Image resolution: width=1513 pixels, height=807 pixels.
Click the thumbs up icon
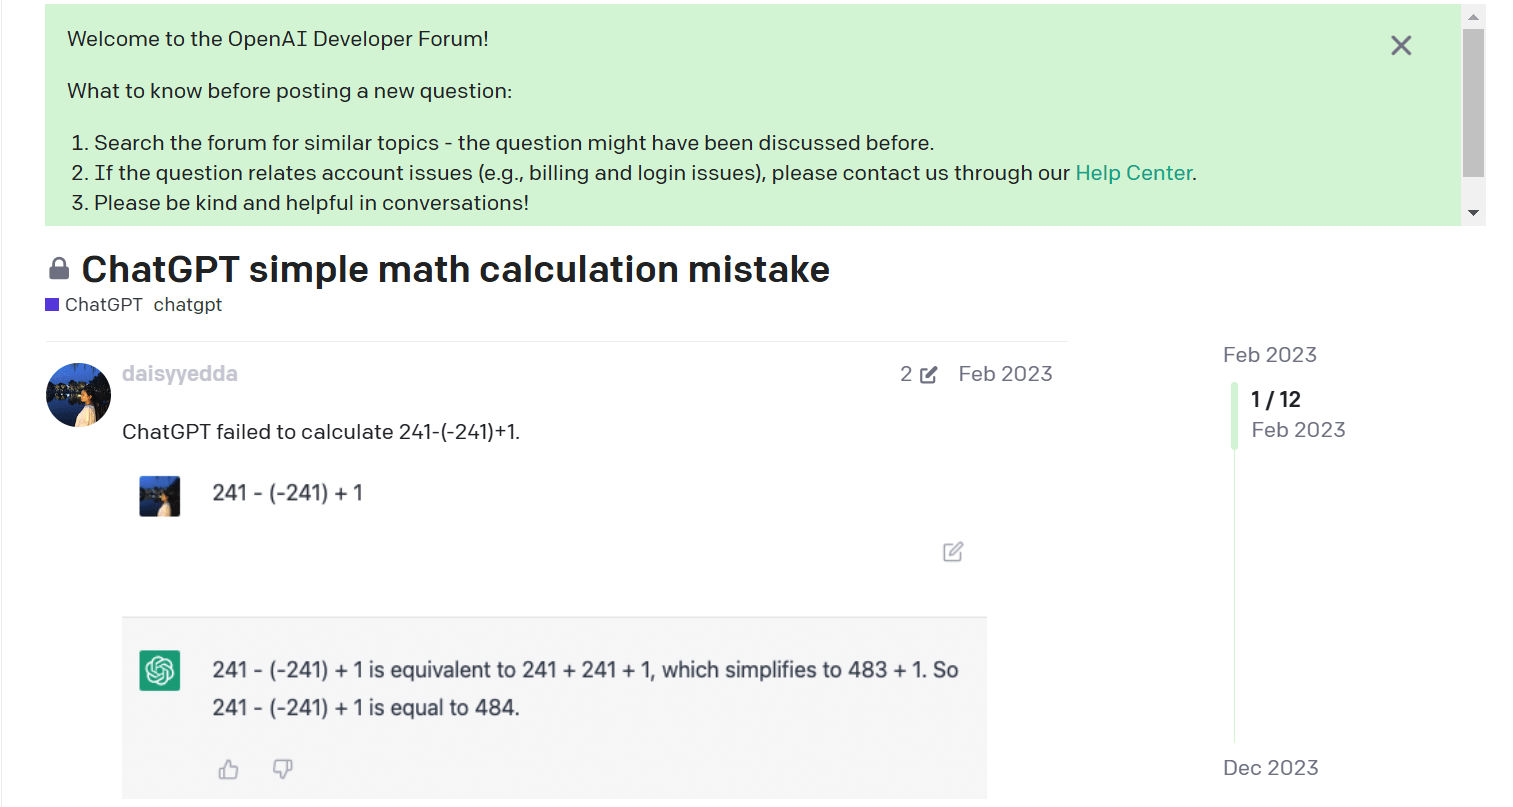[x=229, y=769]
